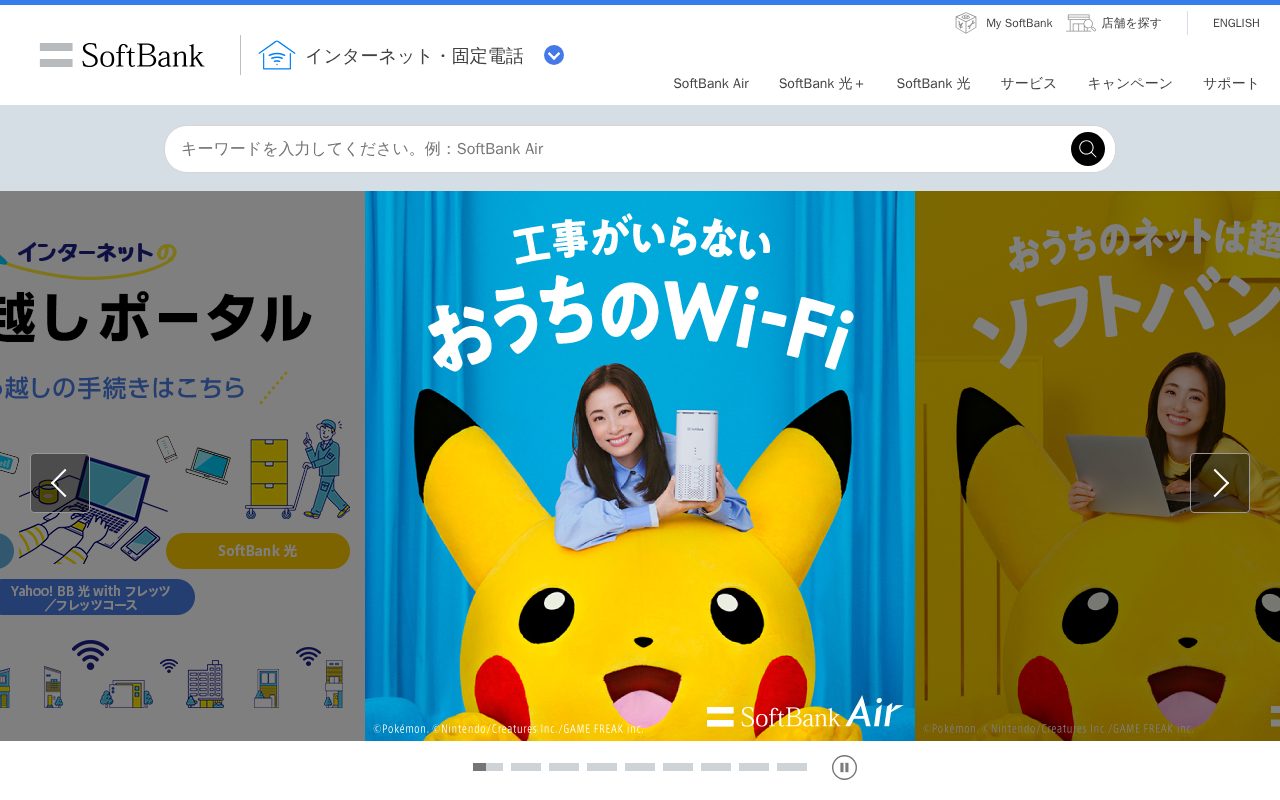Viewport: 1280px width, 800px height.
Task: Open the SoftBank 光 menu item
Action: click(933, 83)
